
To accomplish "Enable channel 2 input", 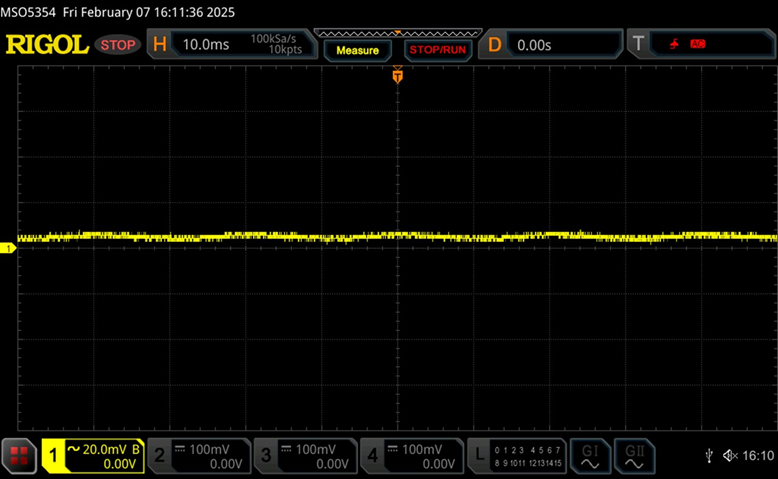I will coord(198,456).
